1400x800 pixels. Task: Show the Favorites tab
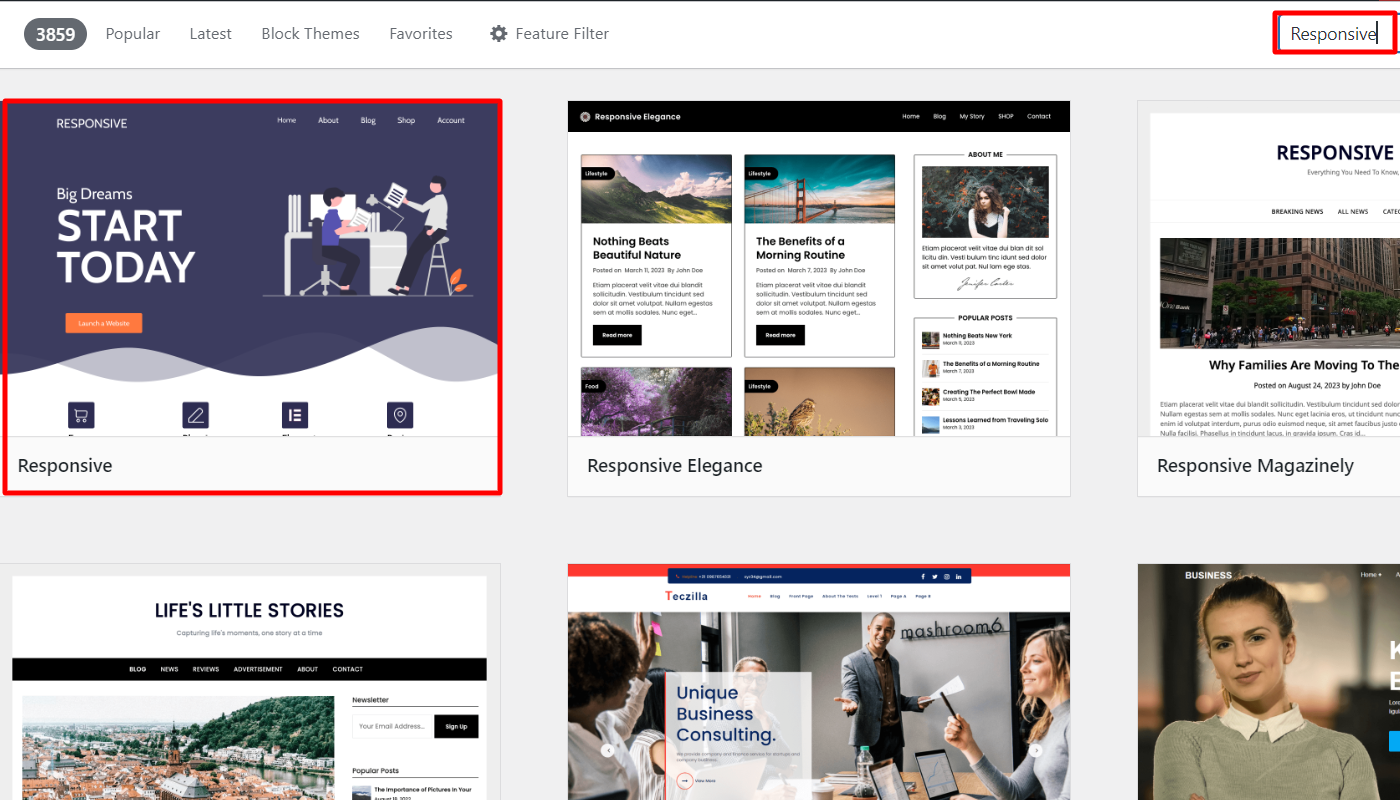click(421, 33)
